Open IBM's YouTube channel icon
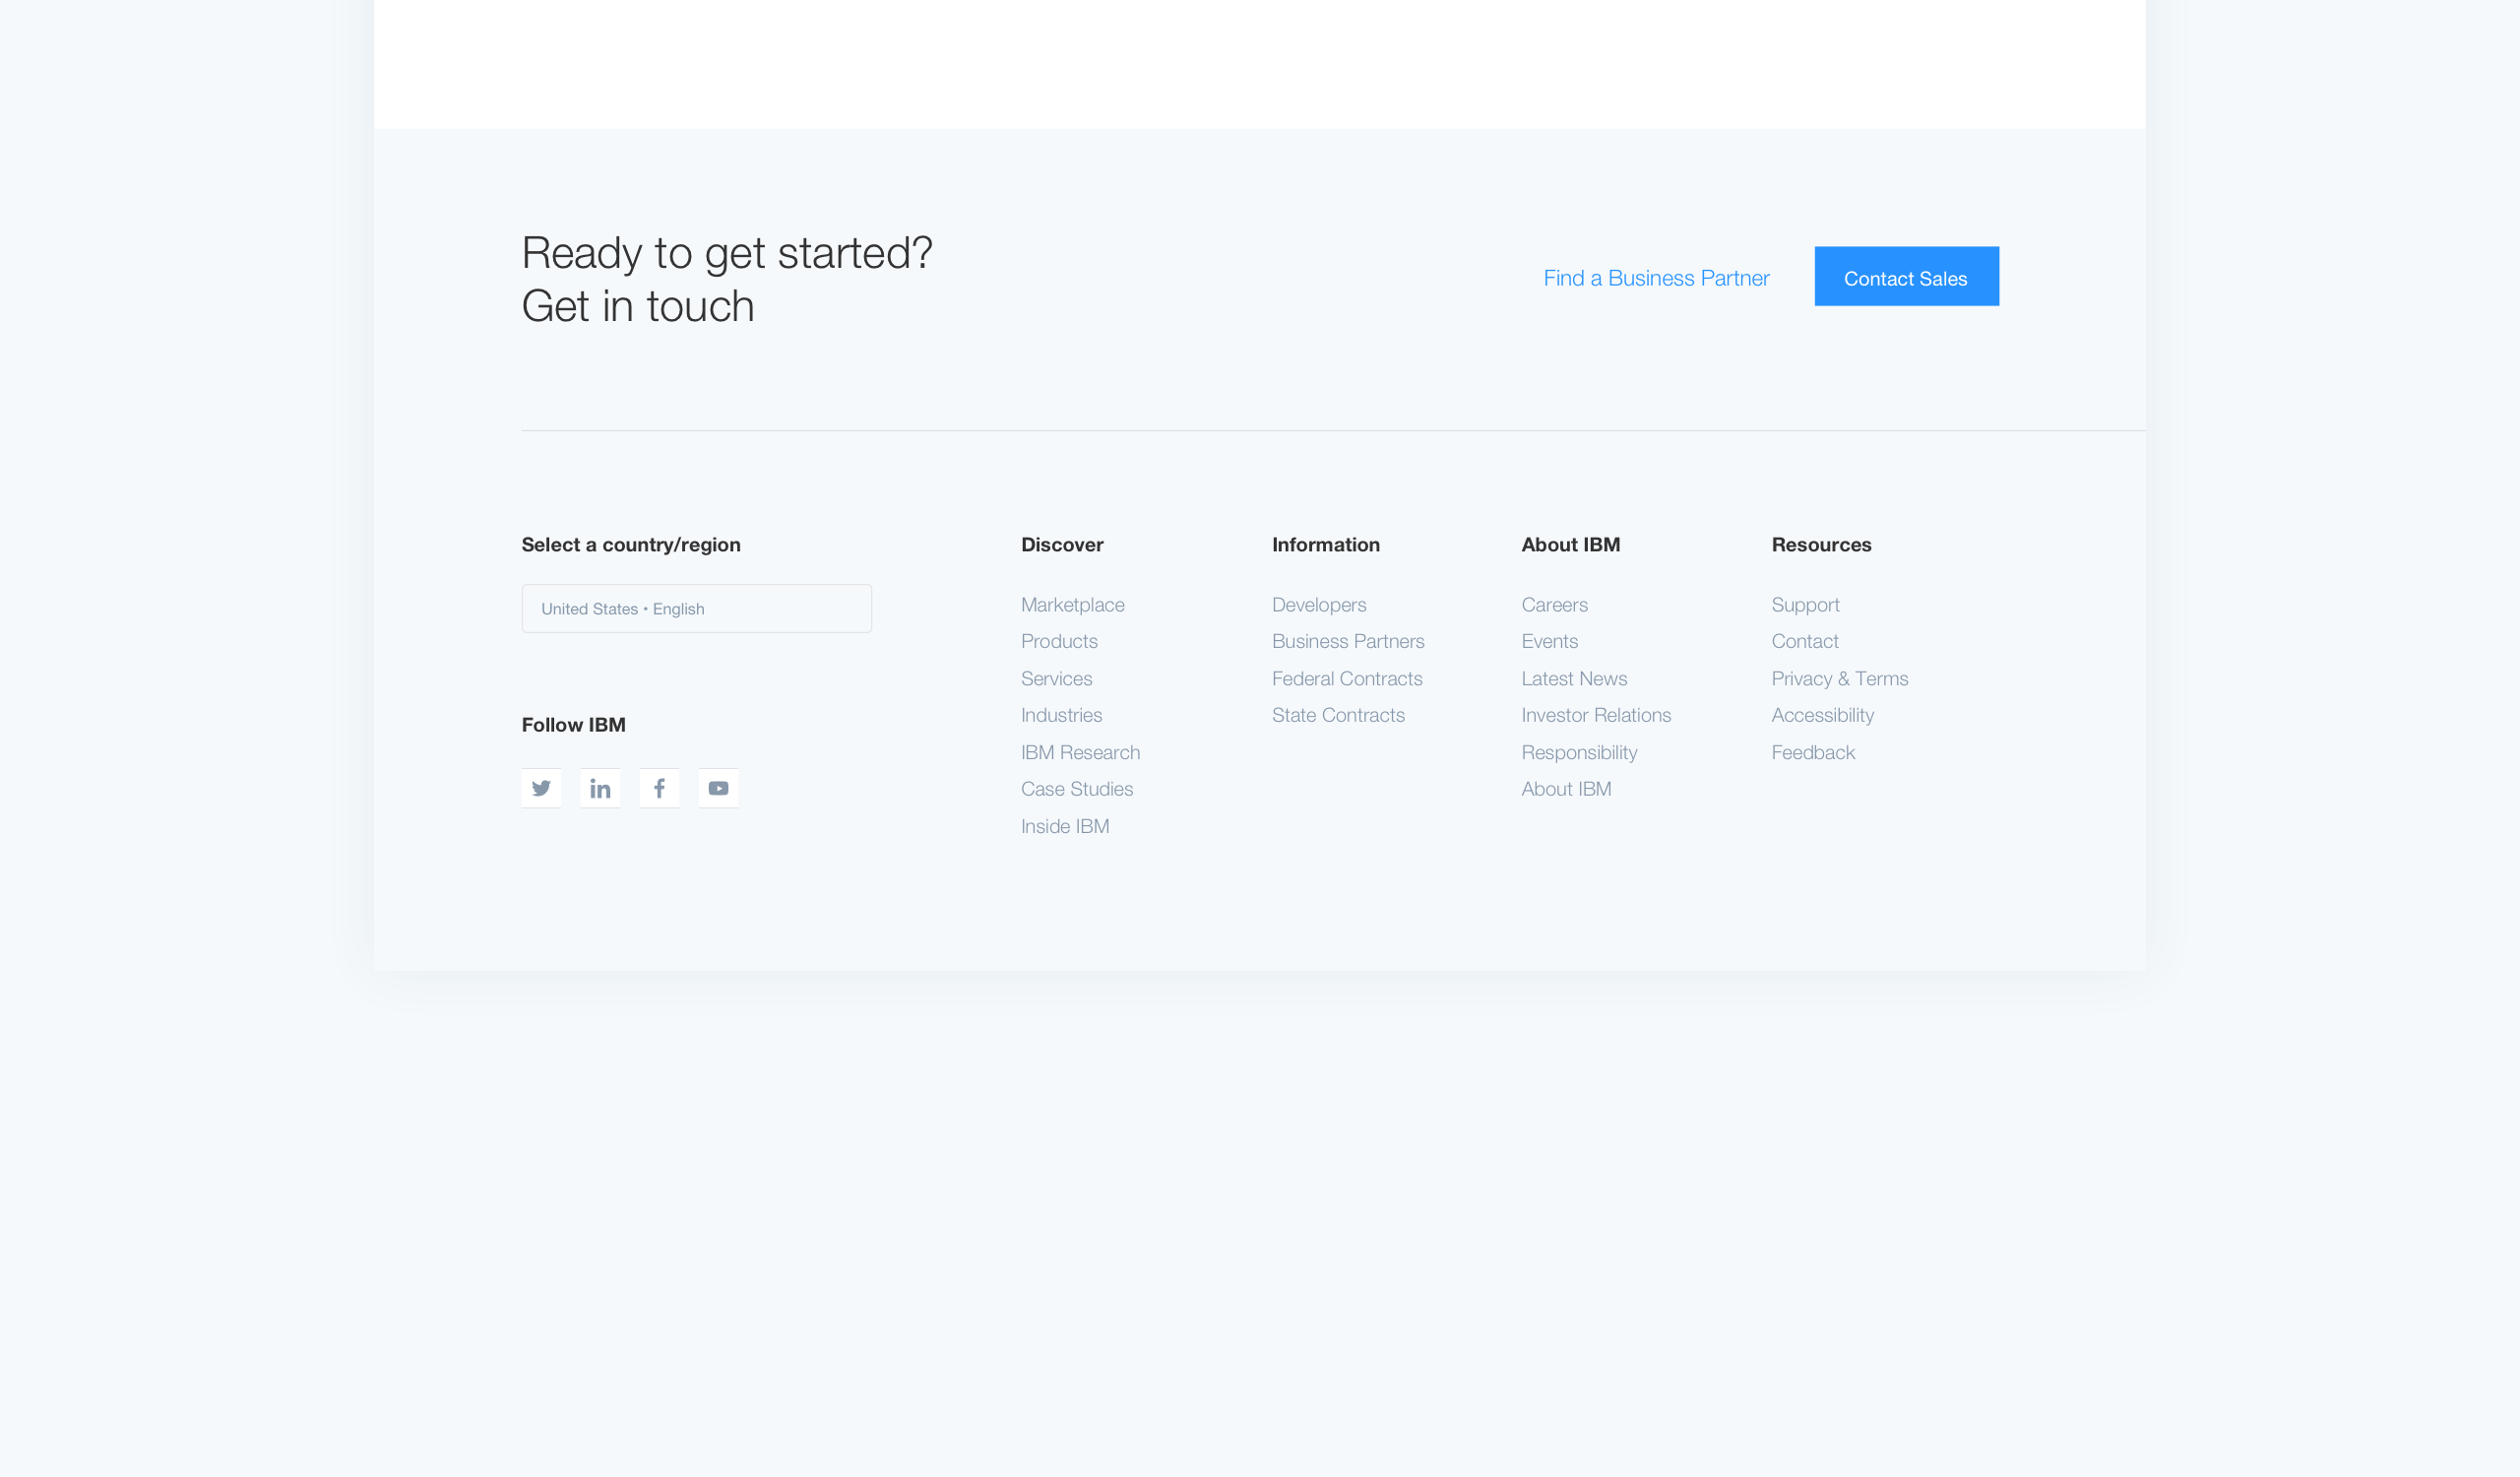 coord(718,788)
